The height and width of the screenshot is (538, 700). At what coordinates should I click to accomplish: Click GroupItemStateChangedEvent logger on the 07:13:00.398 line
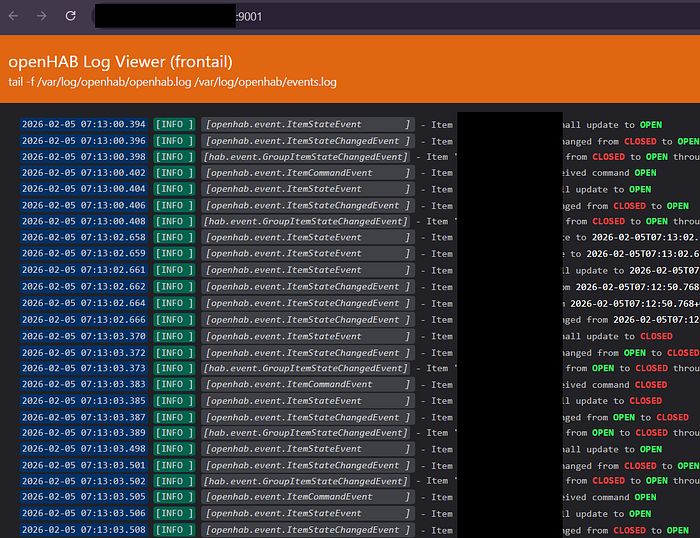306,157
